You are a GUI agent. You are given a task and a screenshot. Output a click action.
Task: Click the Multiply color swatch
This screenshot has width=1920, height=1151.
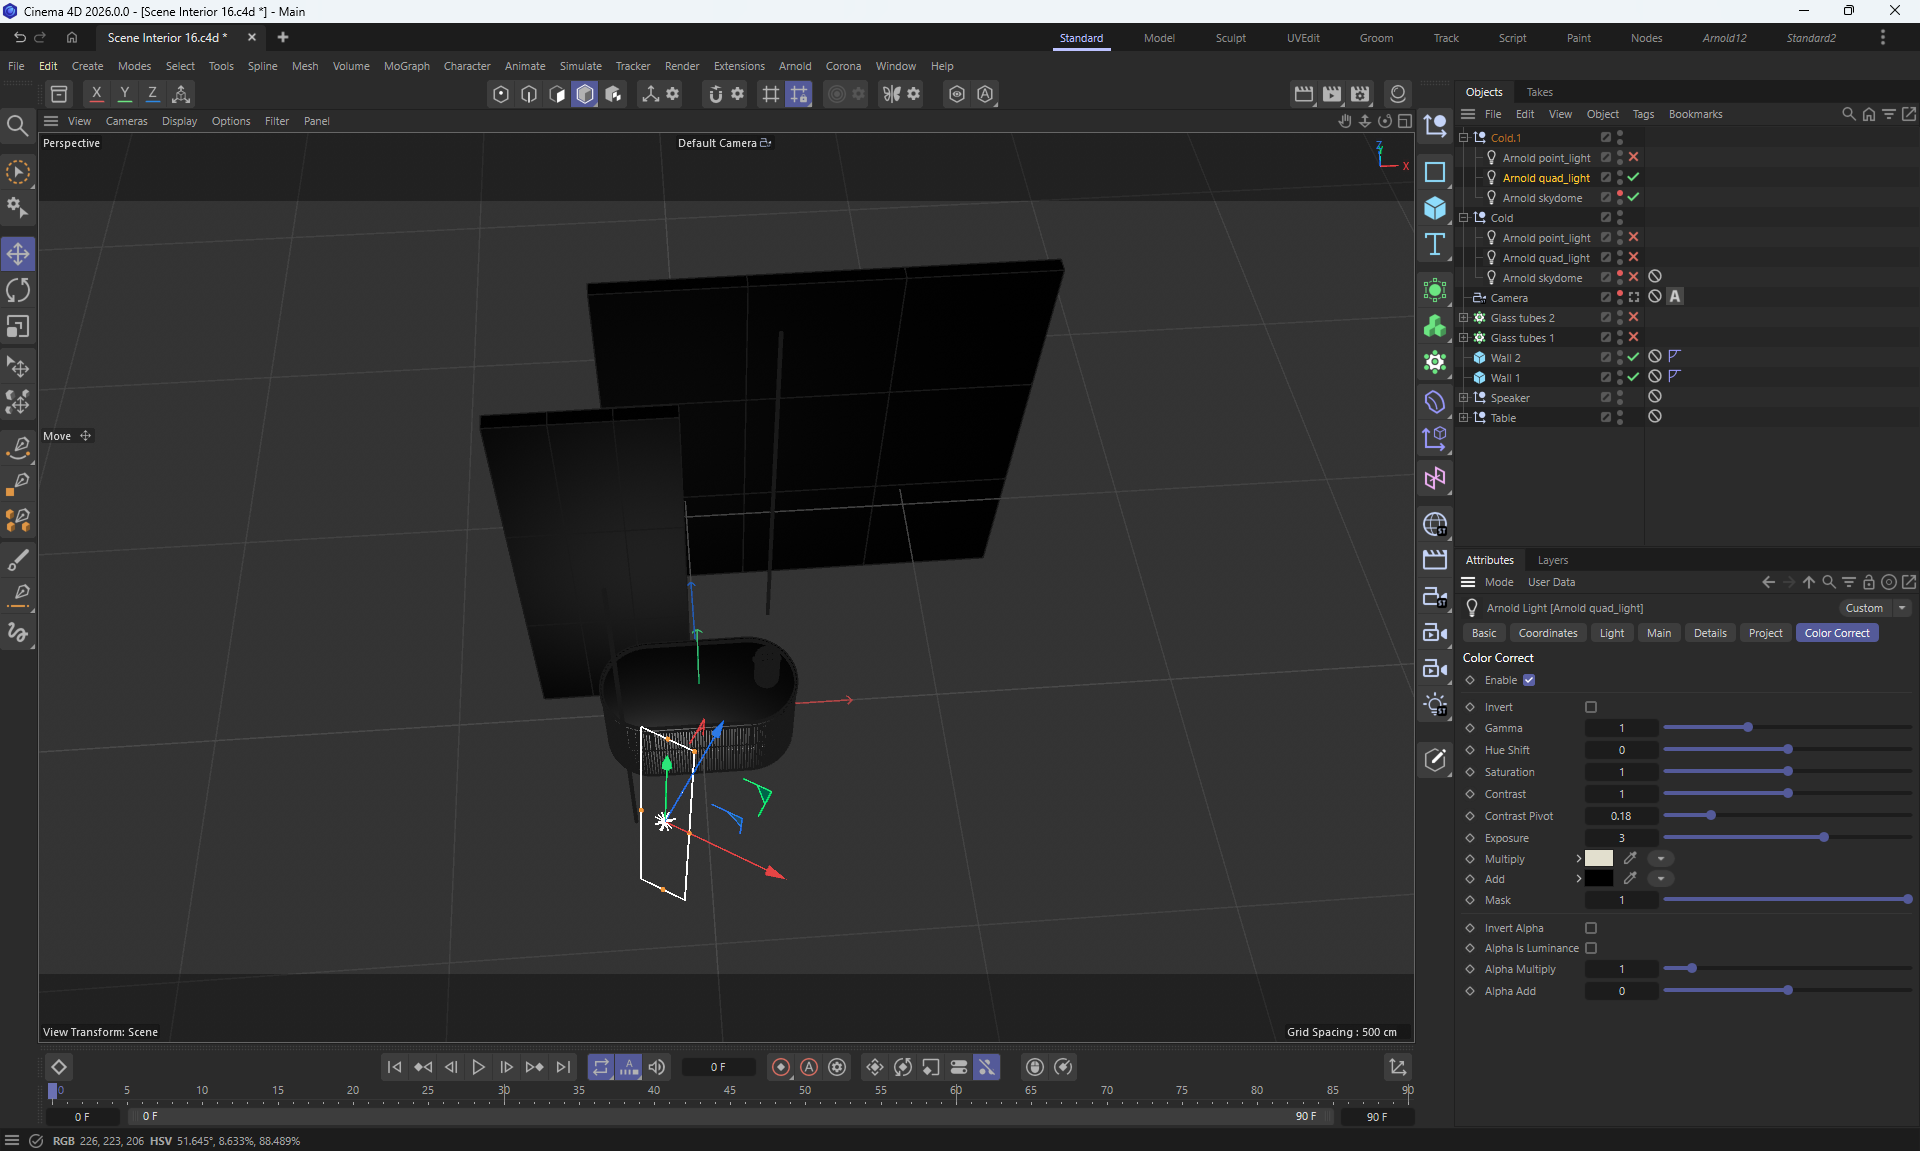click(1599, 859)
